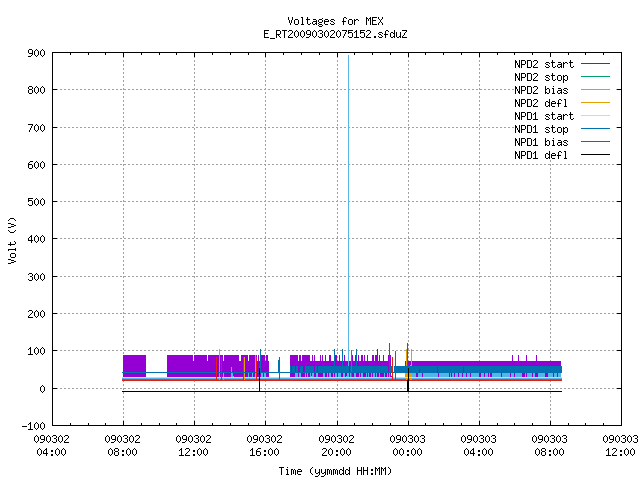Image resolution: width=640 pixels, height=480 pixels.
Task: Click the "Volt (V)" y-axis label
Action: pos(13,240)
